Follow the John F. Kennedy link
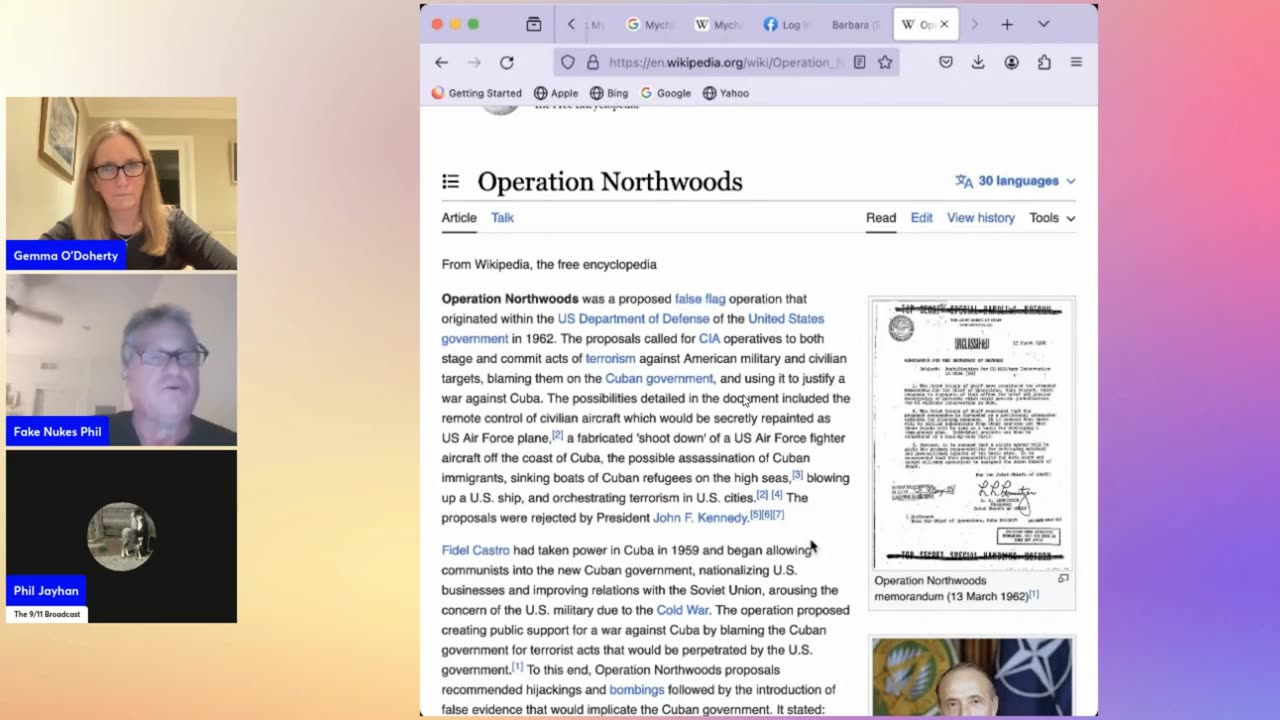Screen dimensions: 1280x720 [700, 518]
